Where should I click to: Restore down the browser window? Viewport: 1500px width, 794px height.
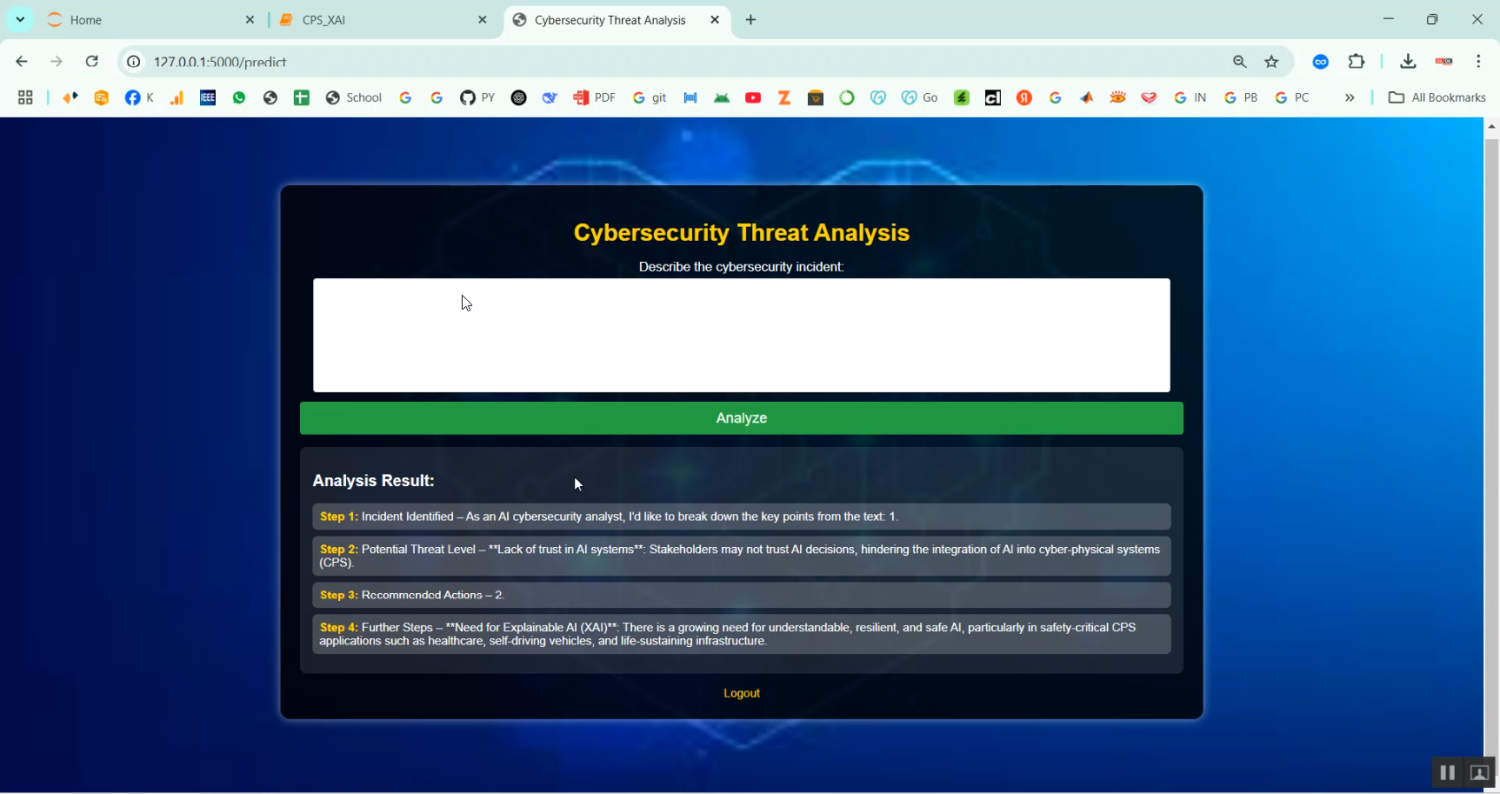(x=1432, y=19)
